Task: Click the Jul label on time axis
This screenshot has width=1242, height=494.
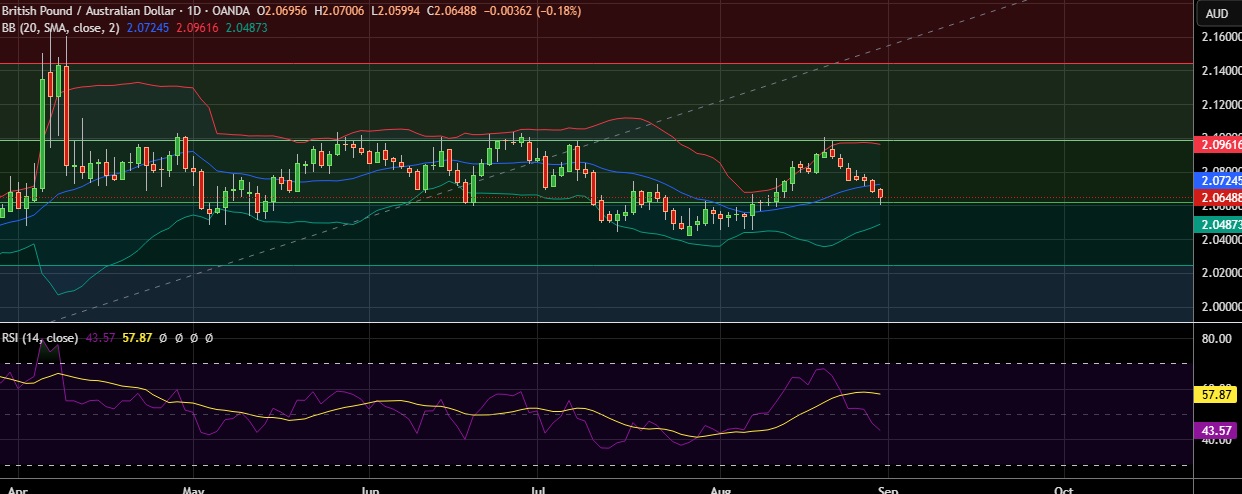Action: [538, 490]
